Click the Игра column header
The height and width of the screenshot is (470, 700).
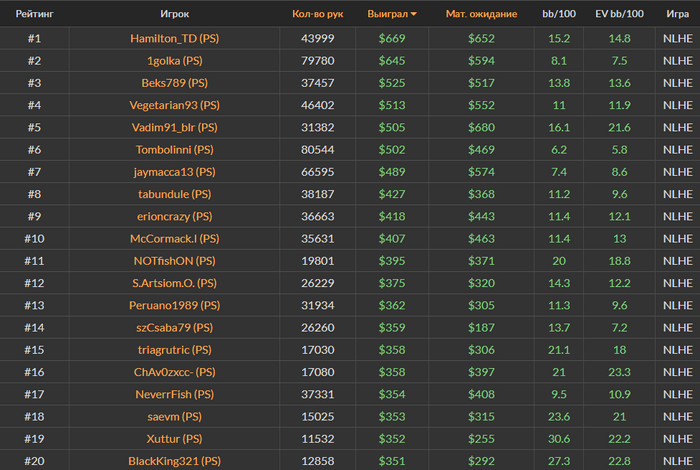tap(678, 14)
